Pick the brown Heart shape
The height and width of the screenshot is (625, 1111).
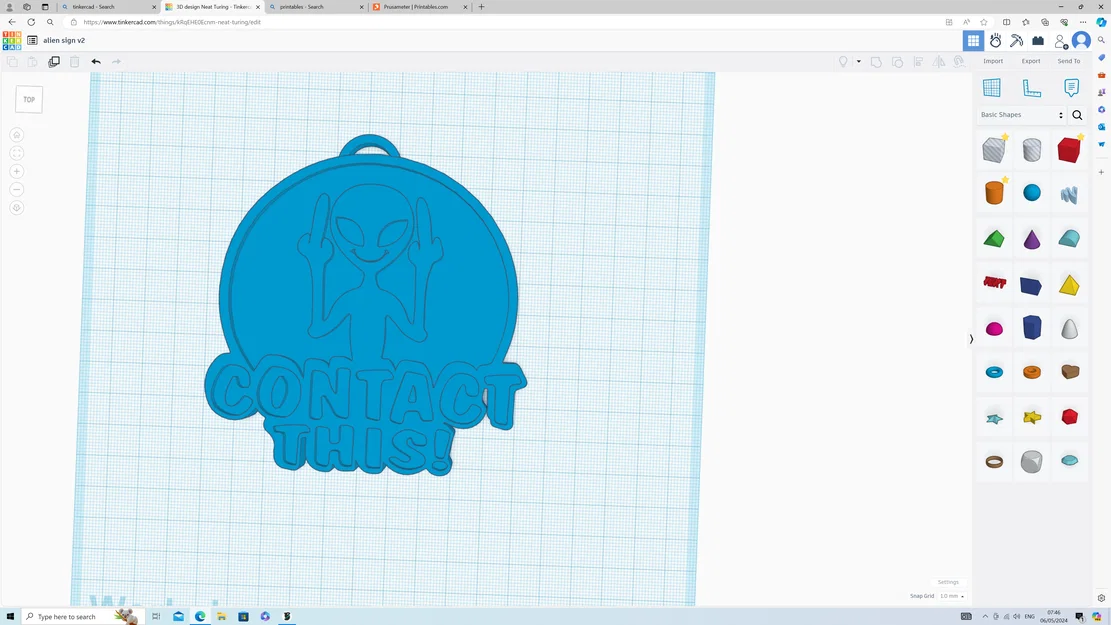tap(1070, 371)
